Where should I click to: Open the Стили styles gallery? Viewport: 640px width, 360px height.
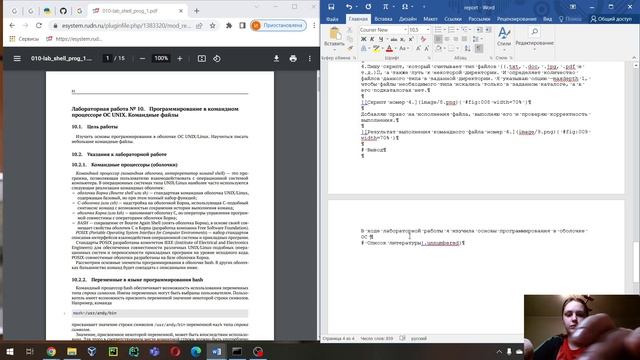coord(504,37)
